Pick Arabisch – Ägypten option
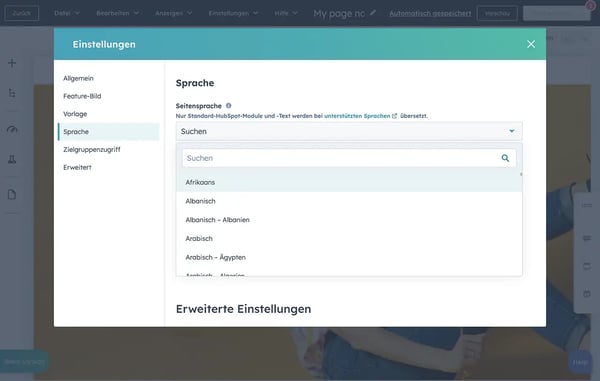Image resolution: width=600 pixels, height=381 pixels. [x=349, y=257]
